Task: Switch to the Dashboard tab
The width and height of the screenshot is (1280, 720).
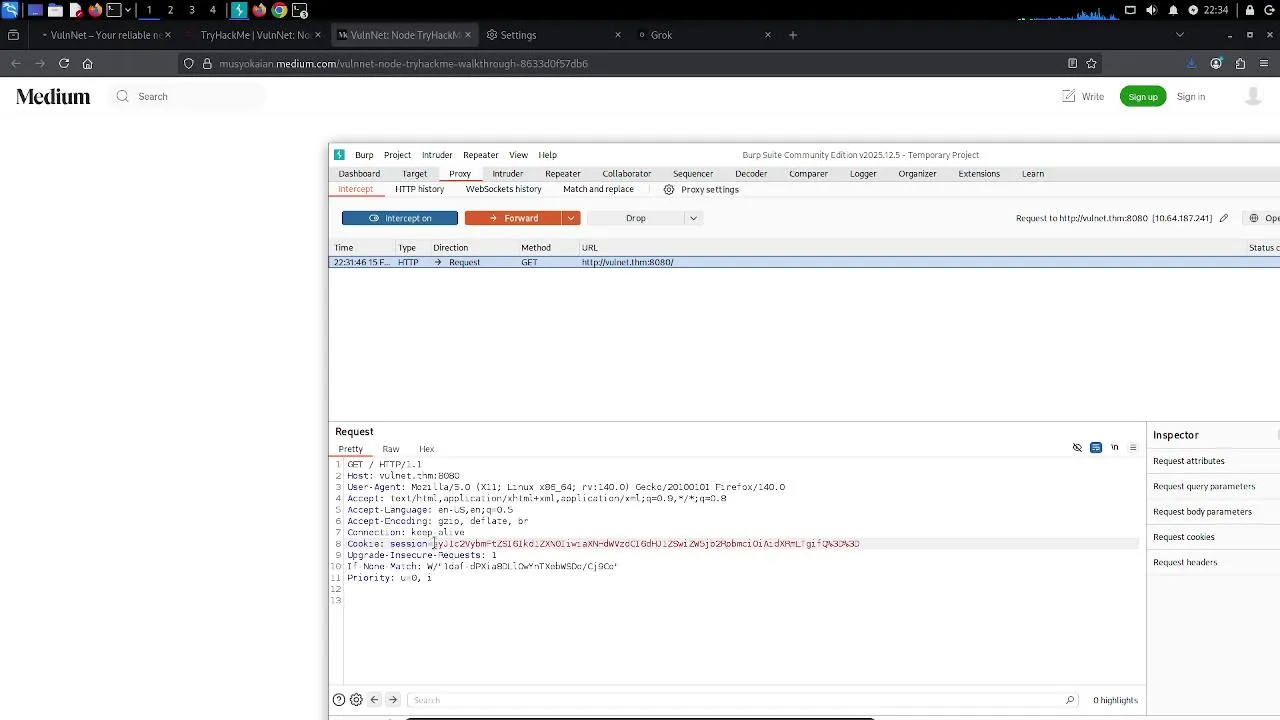Action: click(359, 174)
